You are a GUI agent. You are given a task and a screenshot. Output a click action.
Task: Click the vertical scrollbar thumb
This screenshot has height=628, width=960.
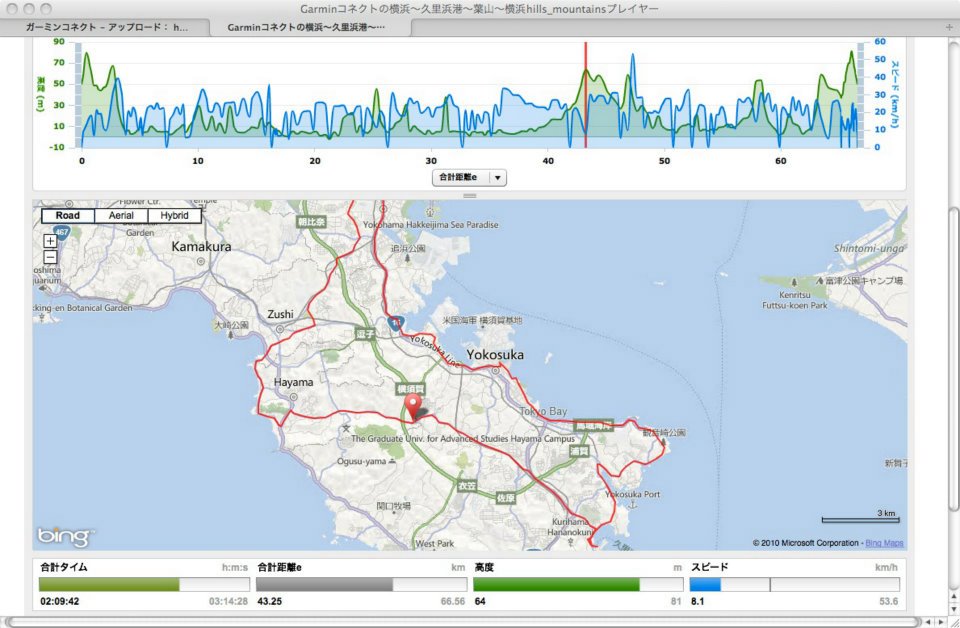[x=954, y=360]
